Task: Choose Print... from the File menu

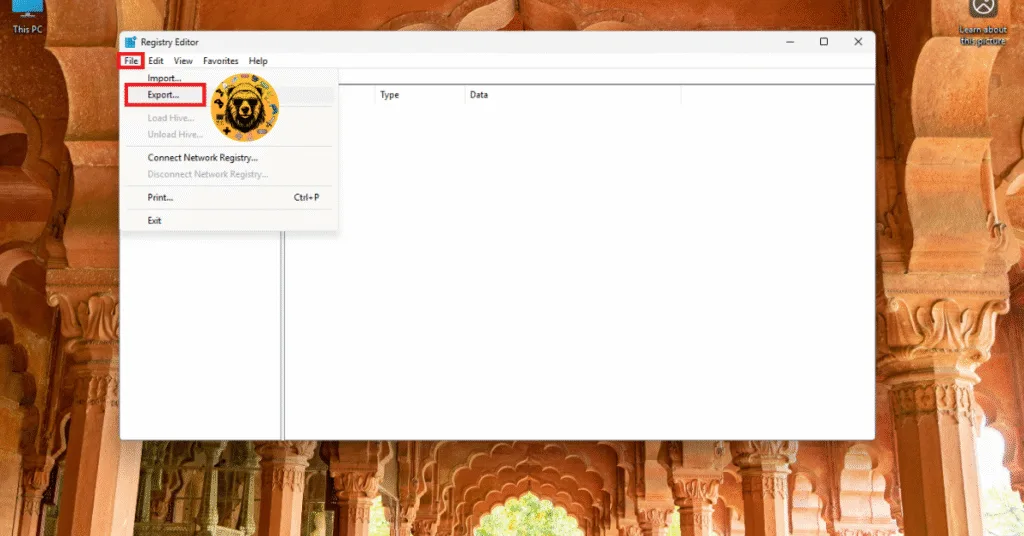Action: (x=161, y=198)
